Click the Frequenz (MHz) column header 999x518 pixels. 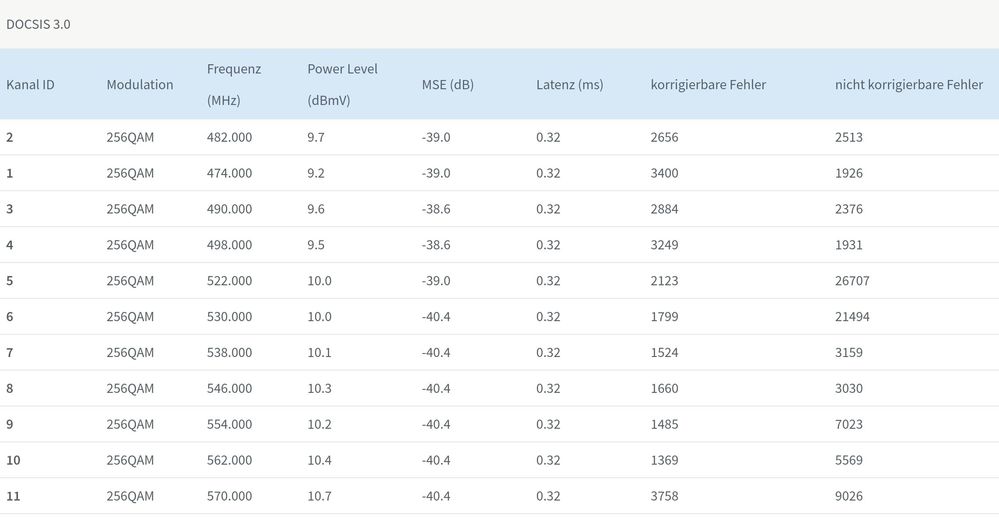234,85
